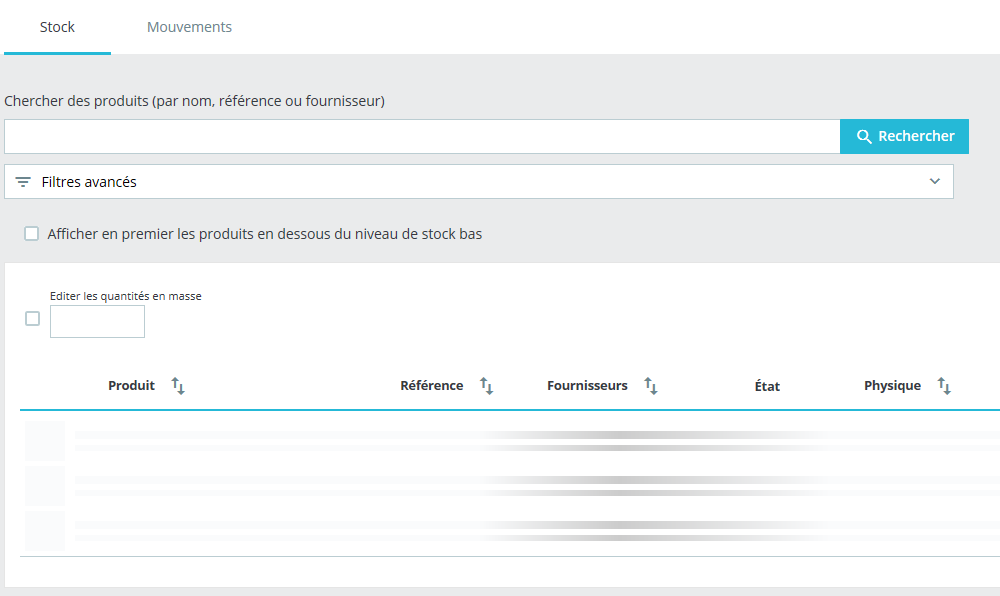Click the Fournisseurs column header
The image size is (1000, 596).
point(587,386)
